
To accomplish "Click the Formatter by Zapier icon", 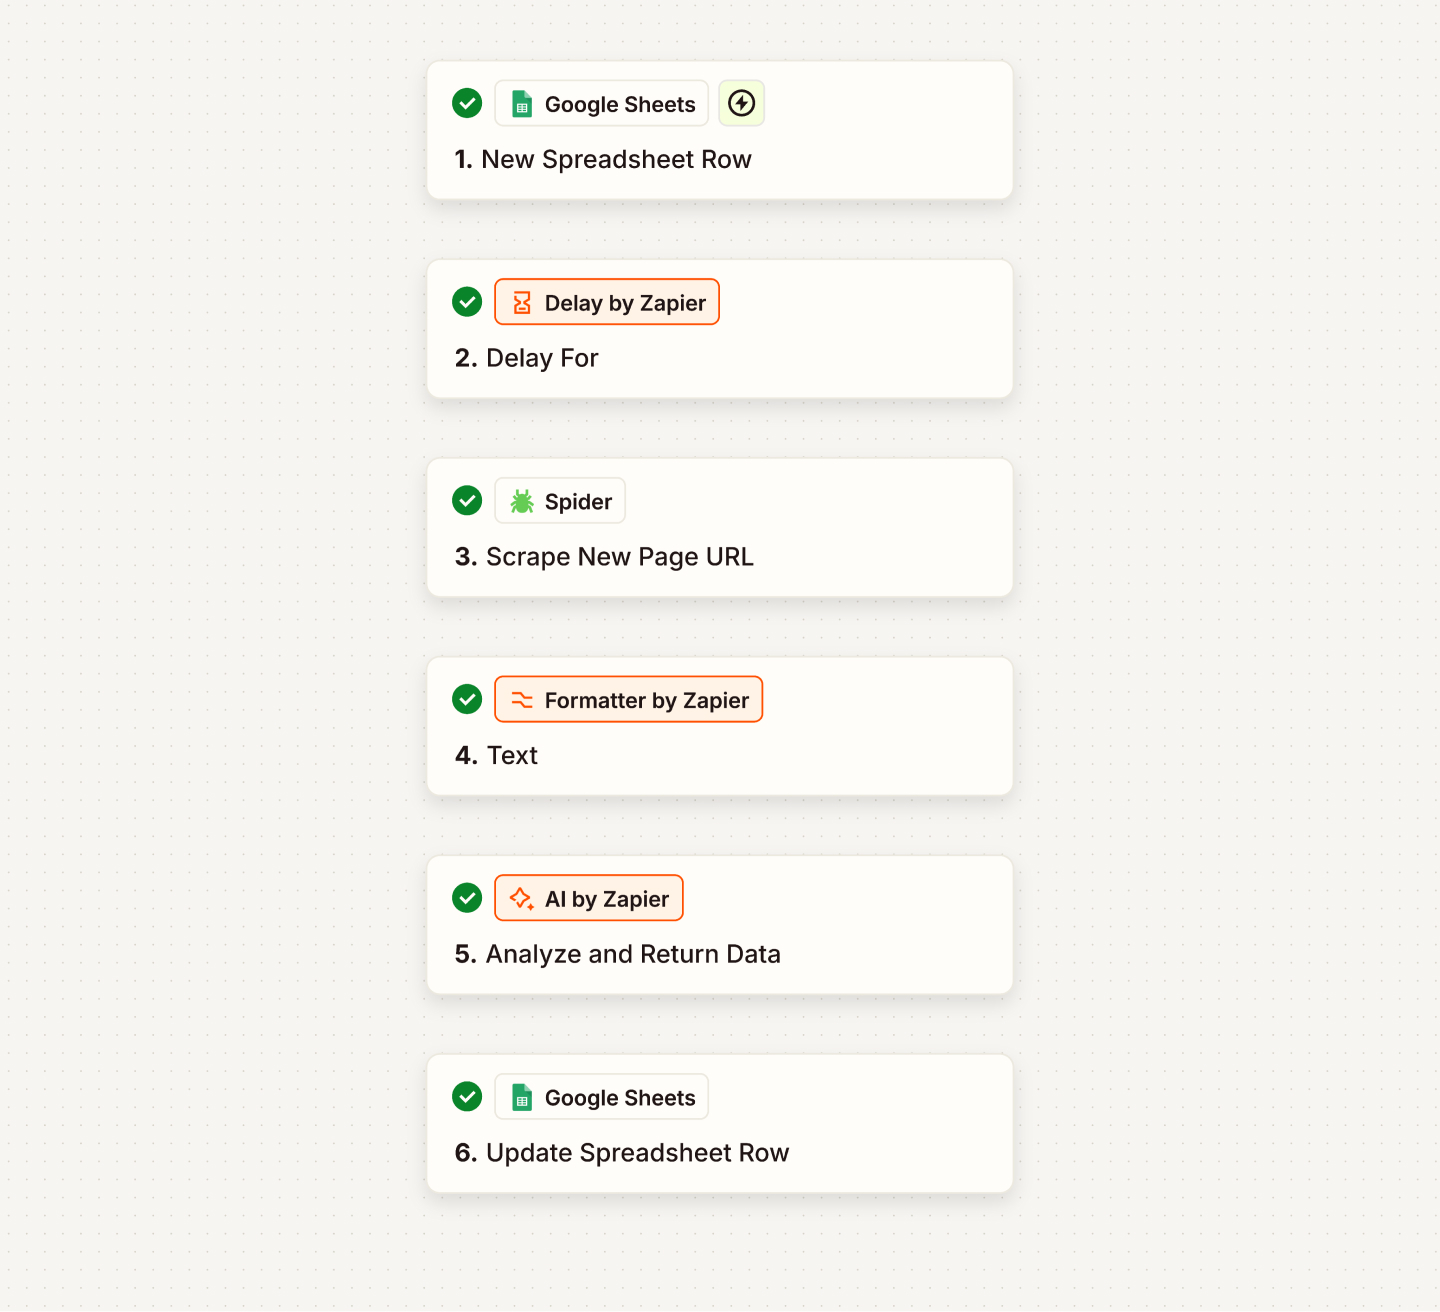I will tap(522, 700).
